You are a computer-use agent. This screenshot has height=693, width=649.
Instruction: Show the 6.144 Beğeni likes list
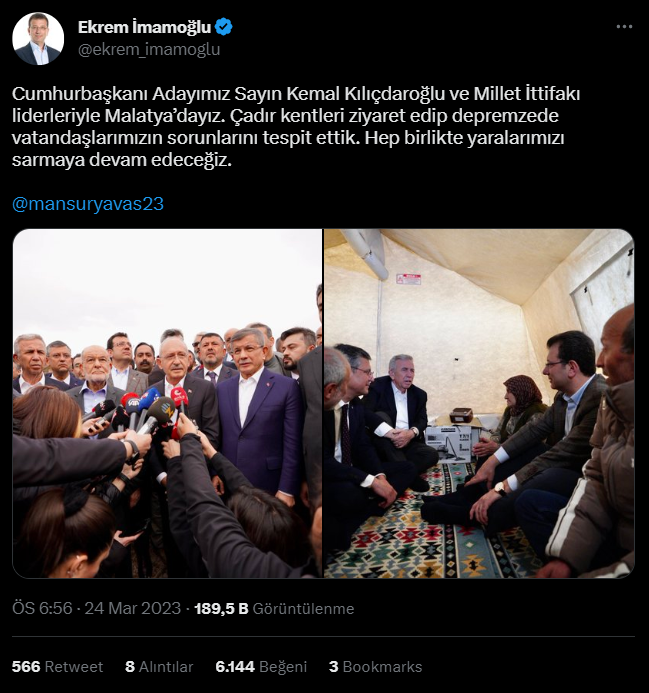point(261,666)
